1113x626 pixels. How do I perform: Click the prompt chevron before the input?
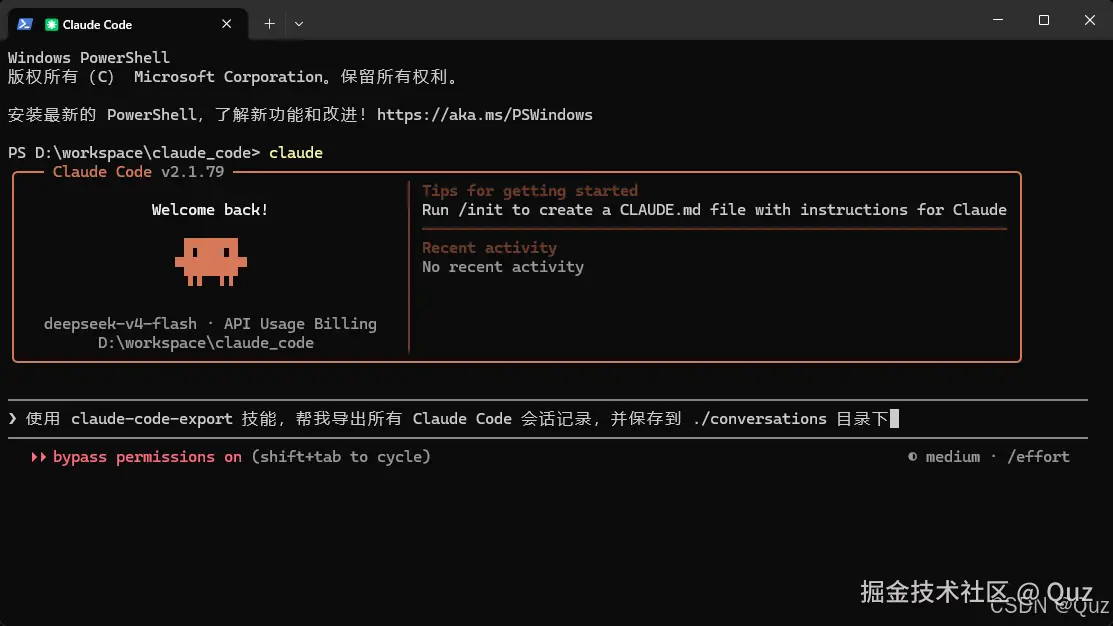pos(13,419)
